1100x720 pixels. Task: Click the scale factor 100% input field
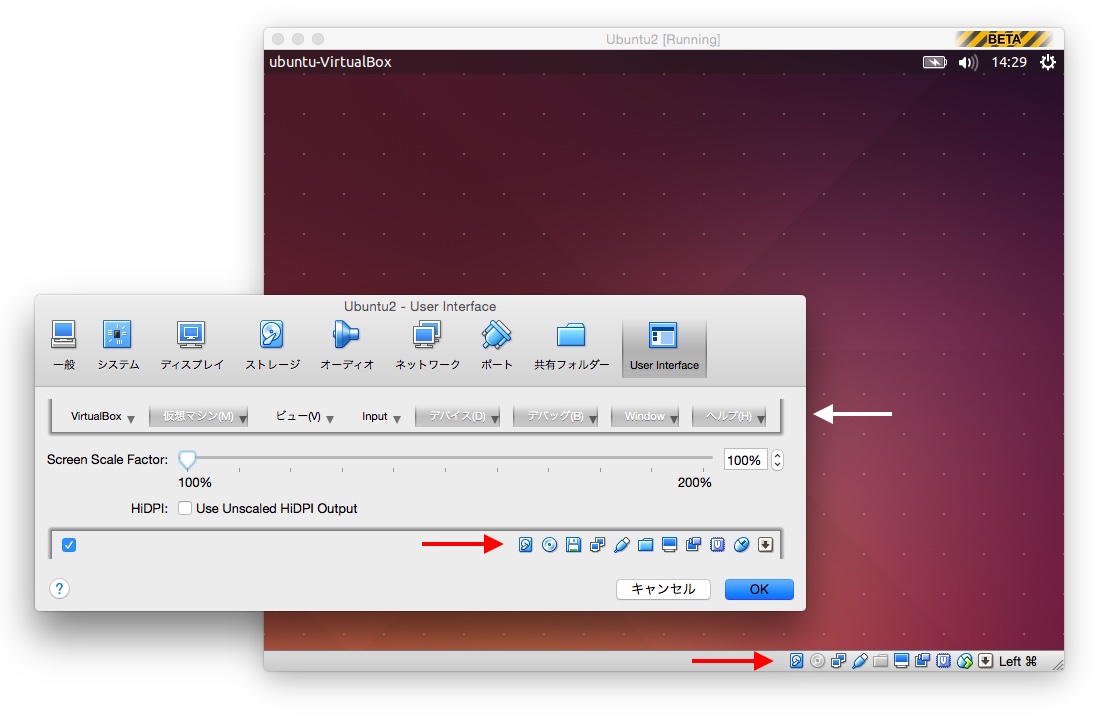click(x=745, y=460)
